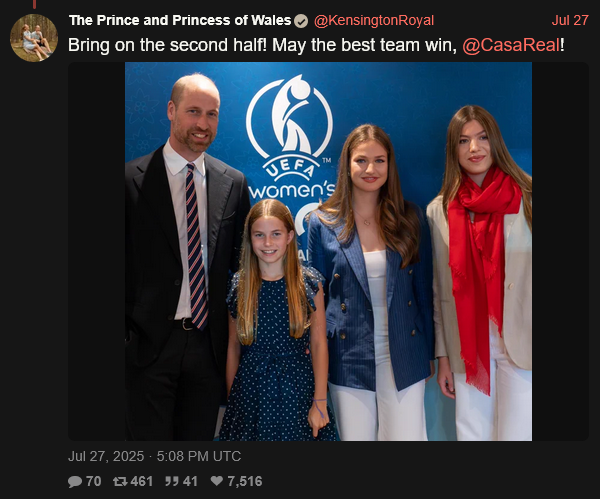Click the reply speech bubble icon
The height and width of the screenshot is (499, 600).
75,481
